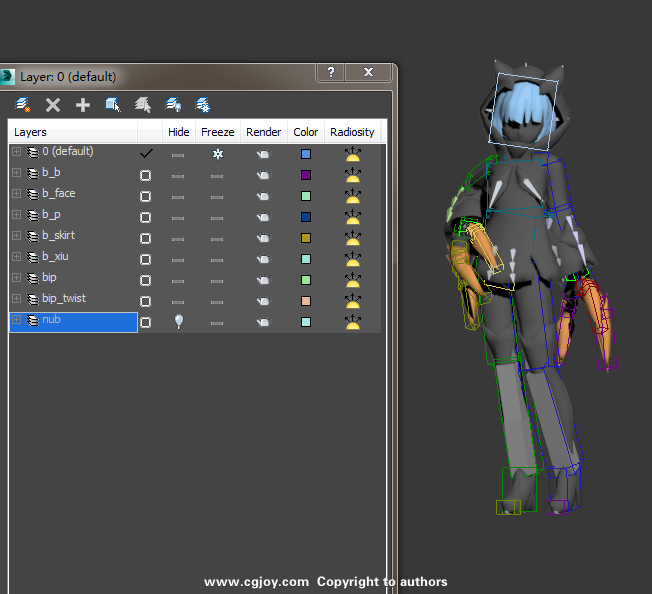Click Hide/Unhide All Layers toolbar icon
The width and height of the screenshot is (652, 594).
173,104
